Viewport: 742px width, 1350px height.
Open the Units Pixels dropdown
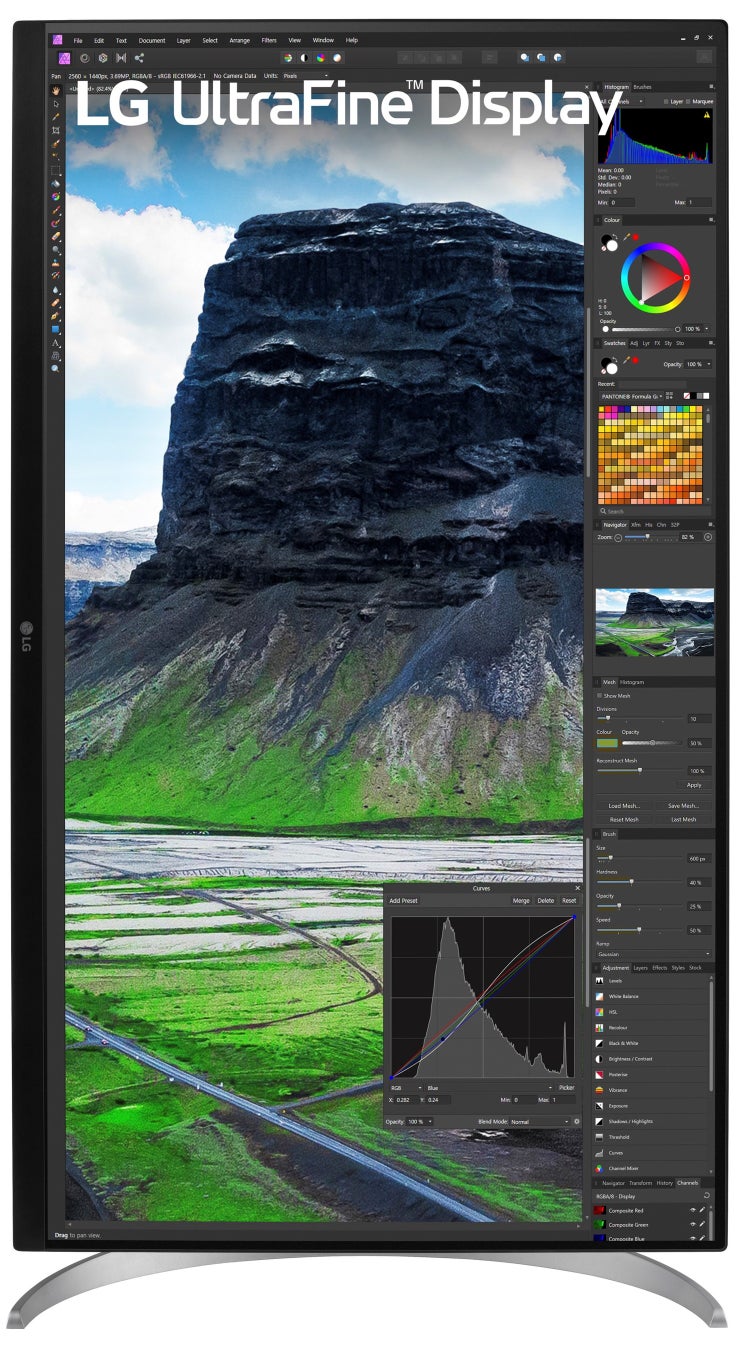coord(305,76)
